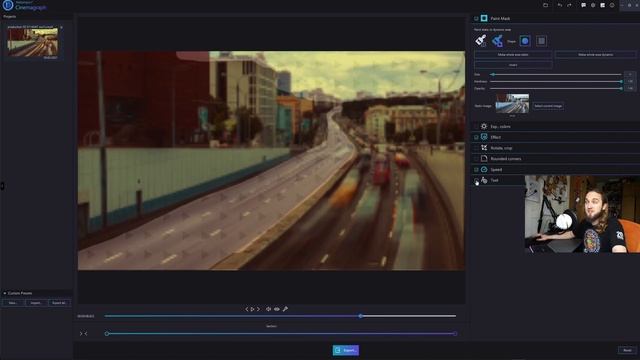
Task: Choose the round brush shape
Action: coord(525,41)
